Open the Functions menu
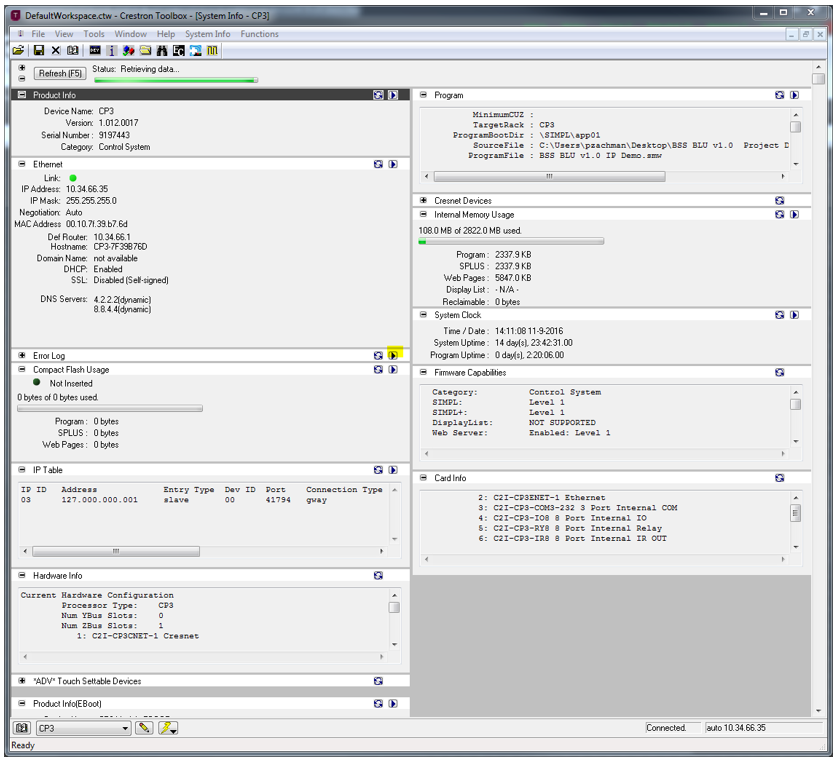838x763 pixels. pyautogui.click(x=259, y=34)
